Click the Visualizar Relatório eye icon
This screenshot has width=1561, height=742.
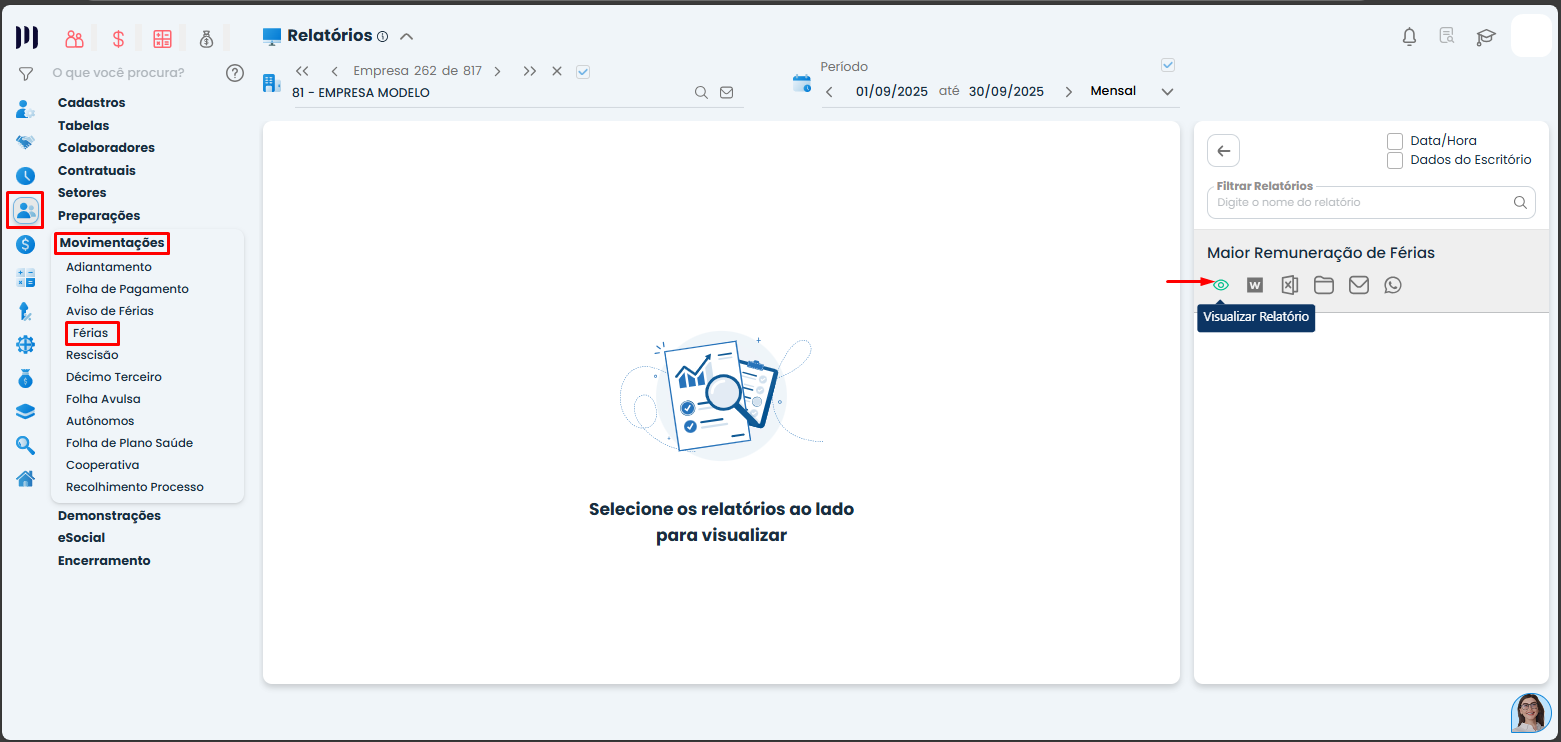1220,285
